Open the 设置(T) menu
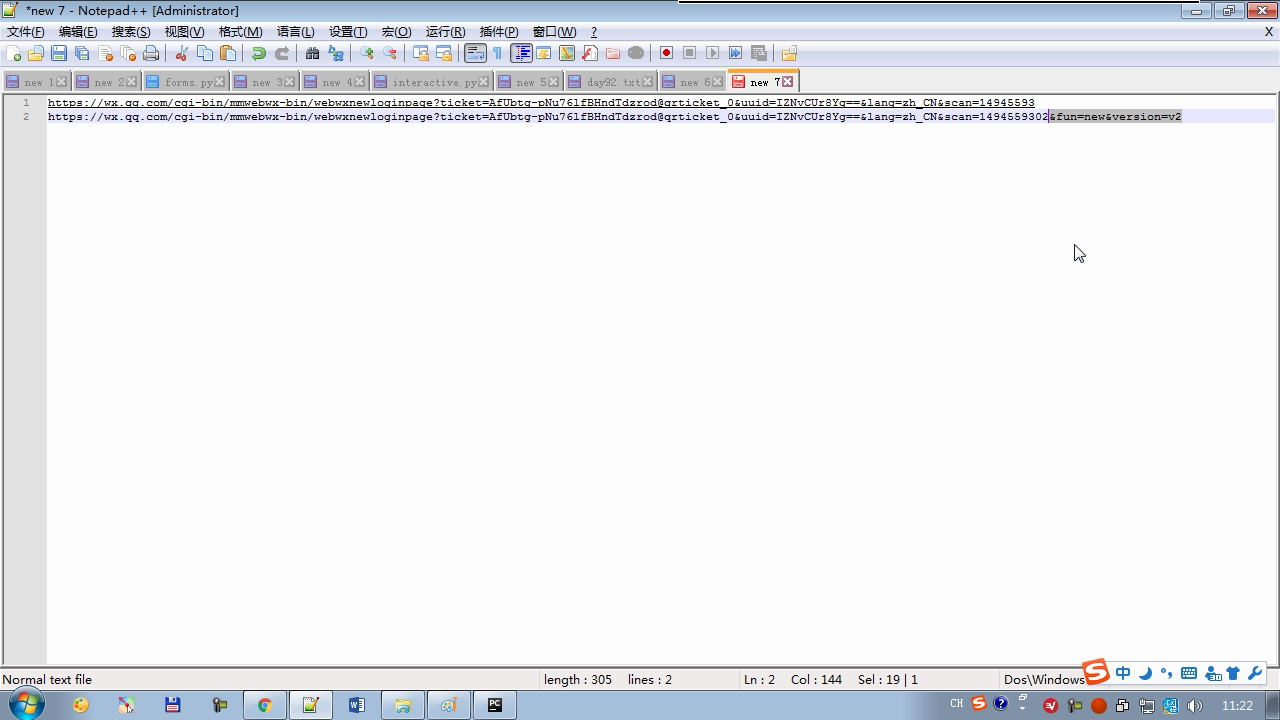Image resolution: width=1280 pixels, height=720 pixels. (348, 32)
